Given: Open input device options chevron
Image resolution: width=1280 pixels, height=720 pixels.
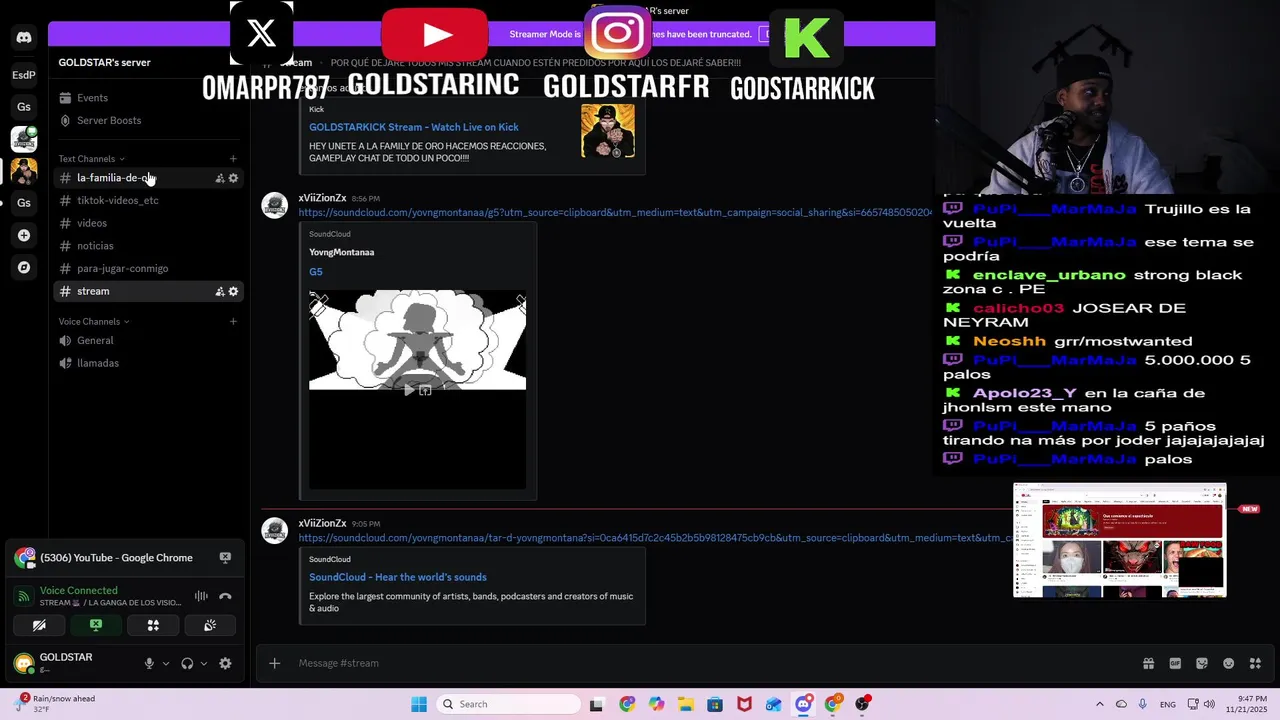Looking at the screenshot, I should coord(166,663).
